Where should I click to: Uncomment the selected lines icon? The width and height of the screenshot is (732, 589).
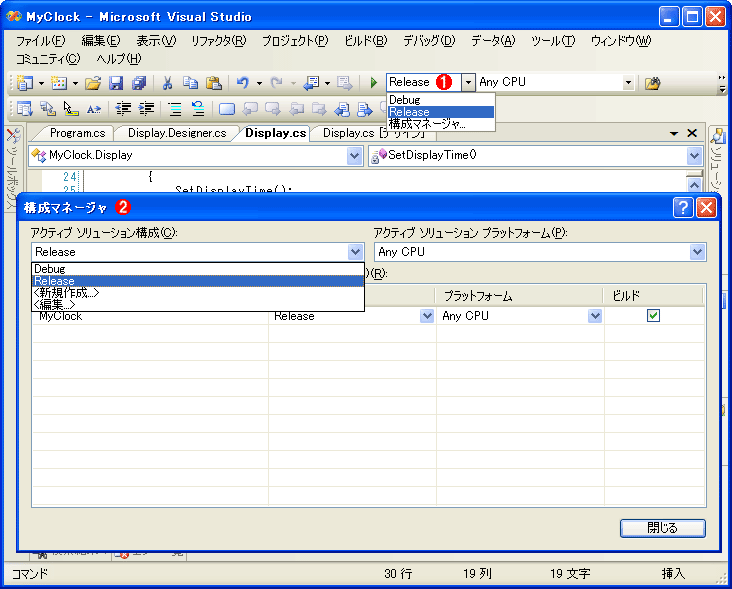pos(198,109)
